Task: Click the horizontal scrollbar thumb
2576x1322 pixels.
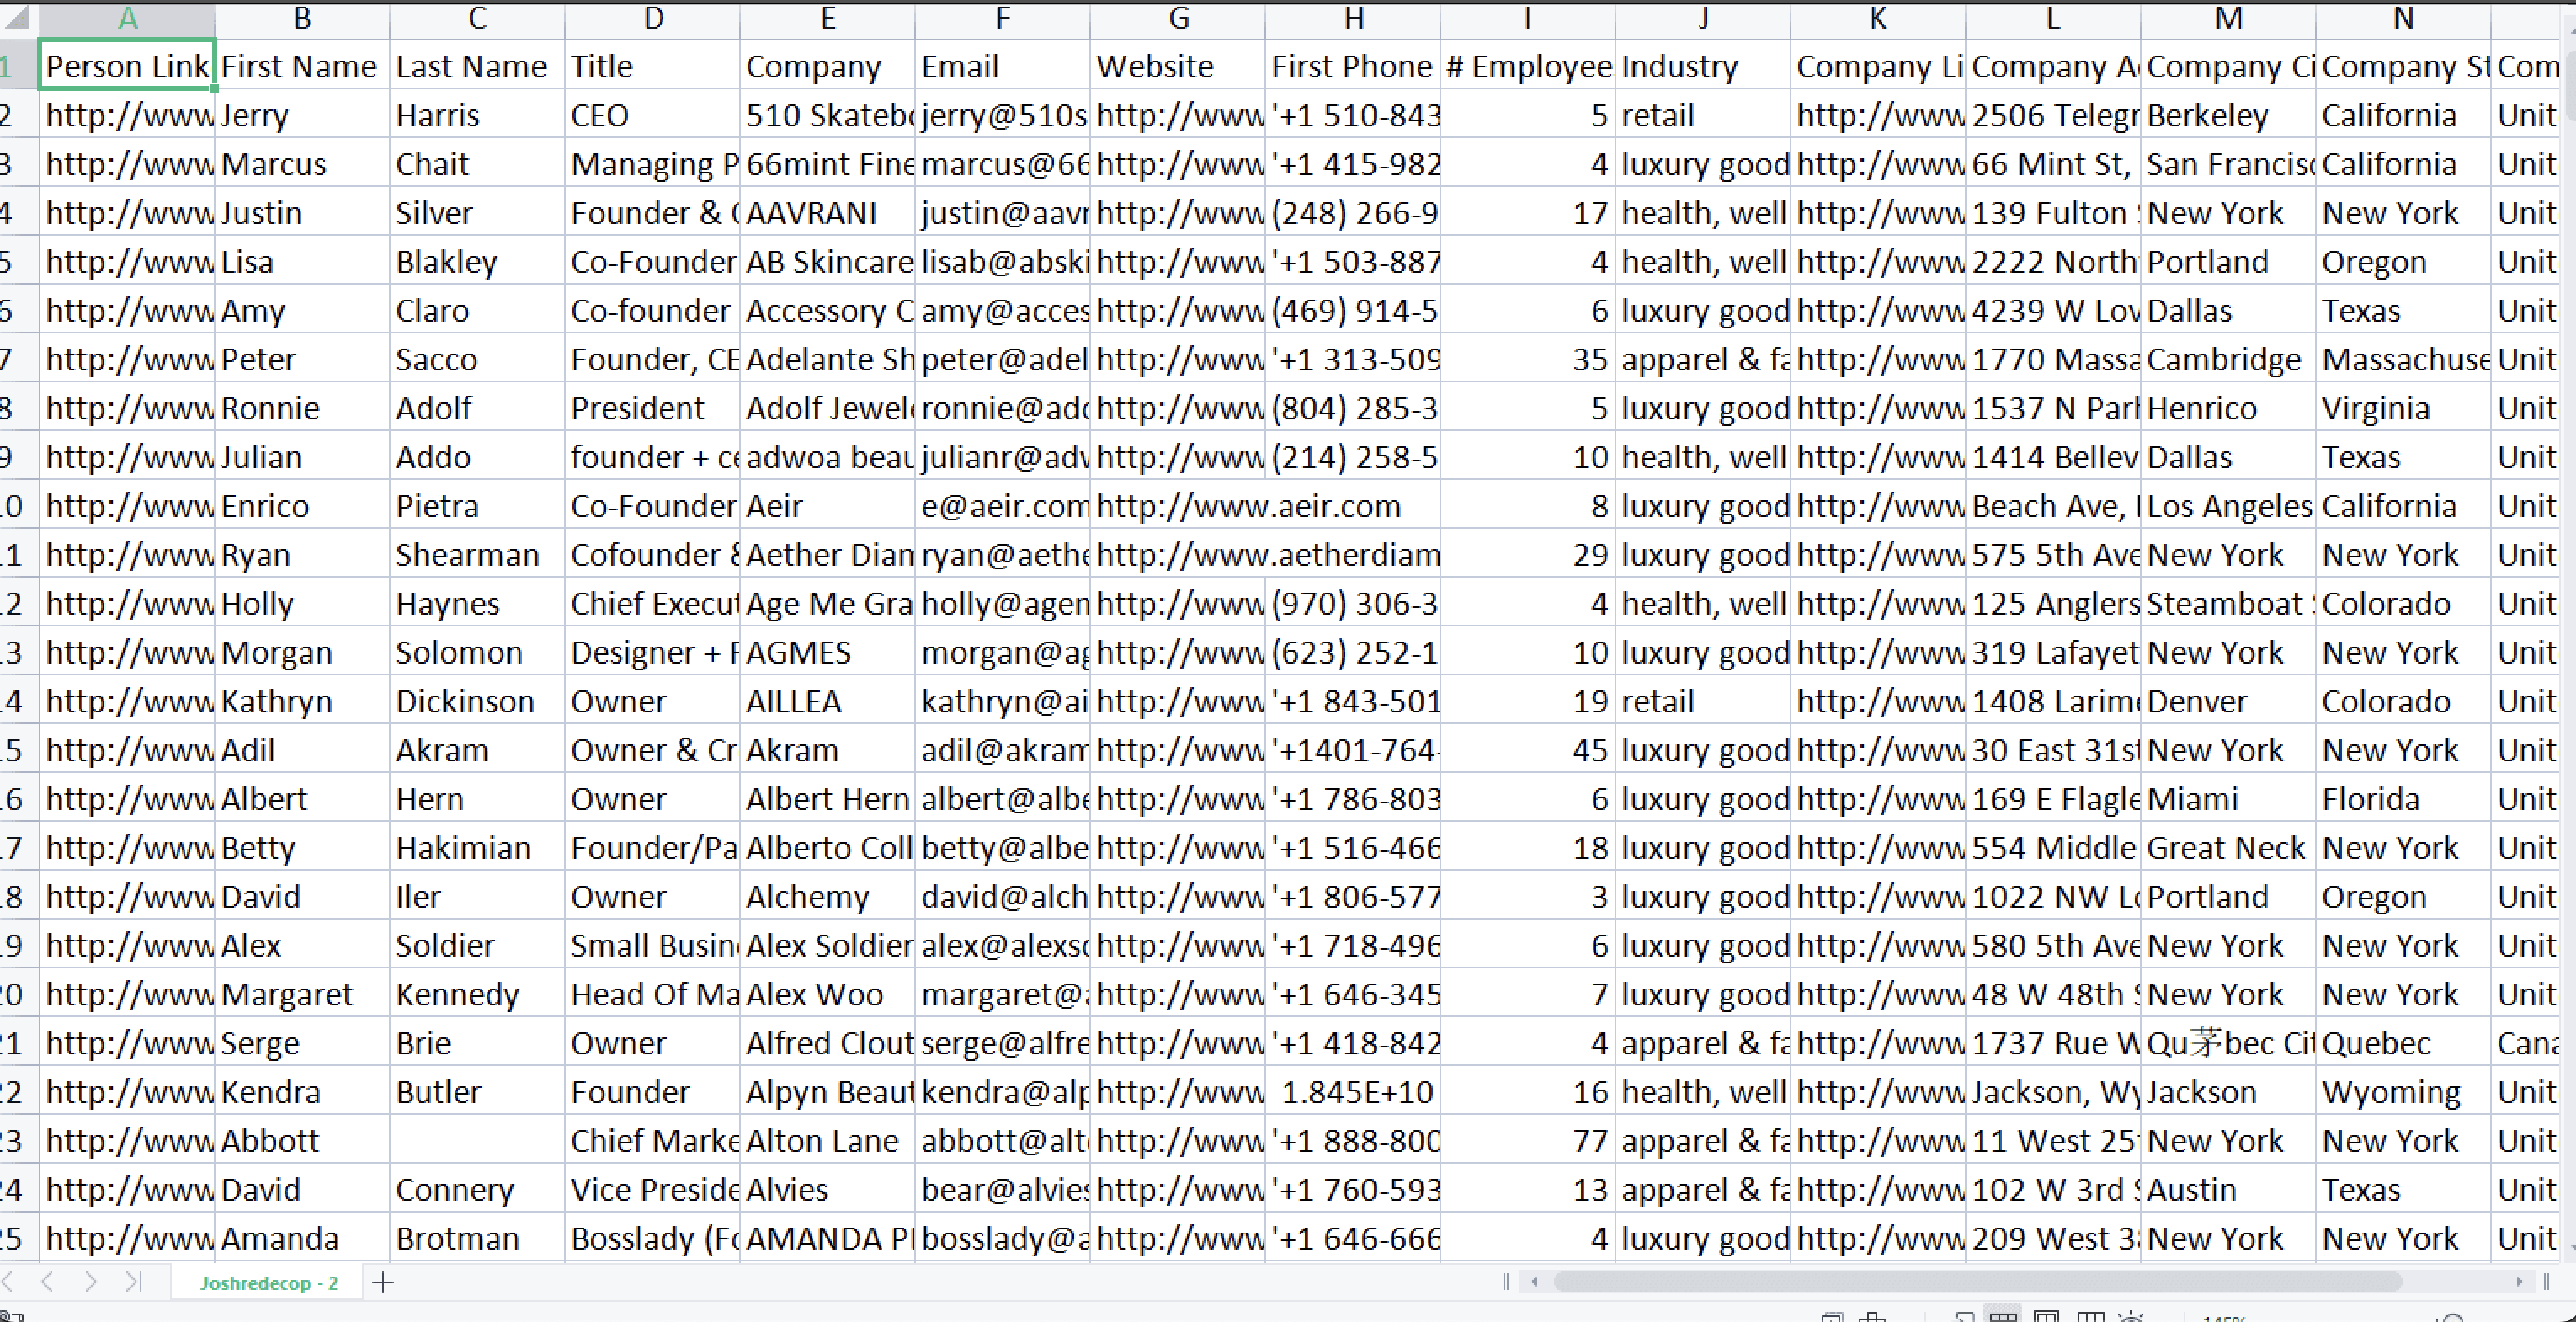Action: coord(1977,1282)
